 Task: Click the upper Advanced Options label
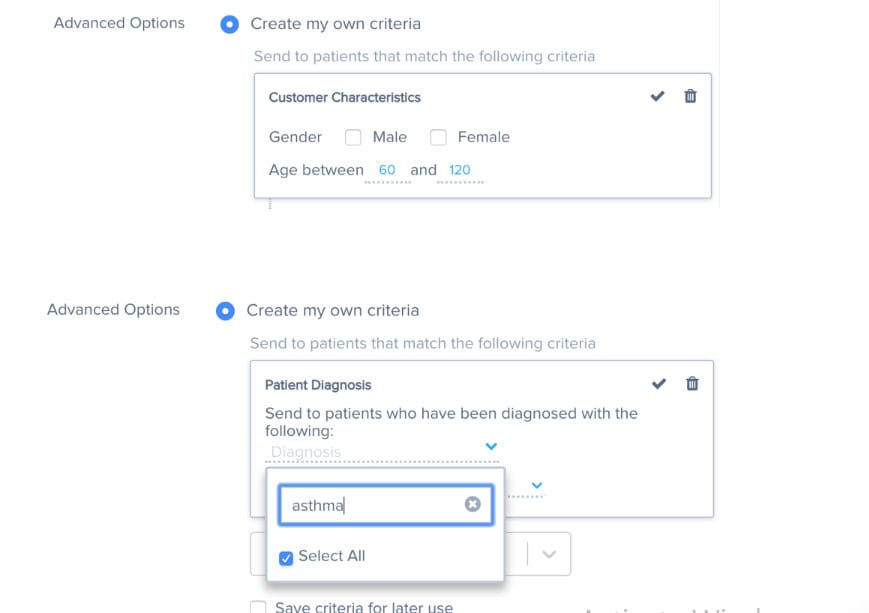[119, 23]
